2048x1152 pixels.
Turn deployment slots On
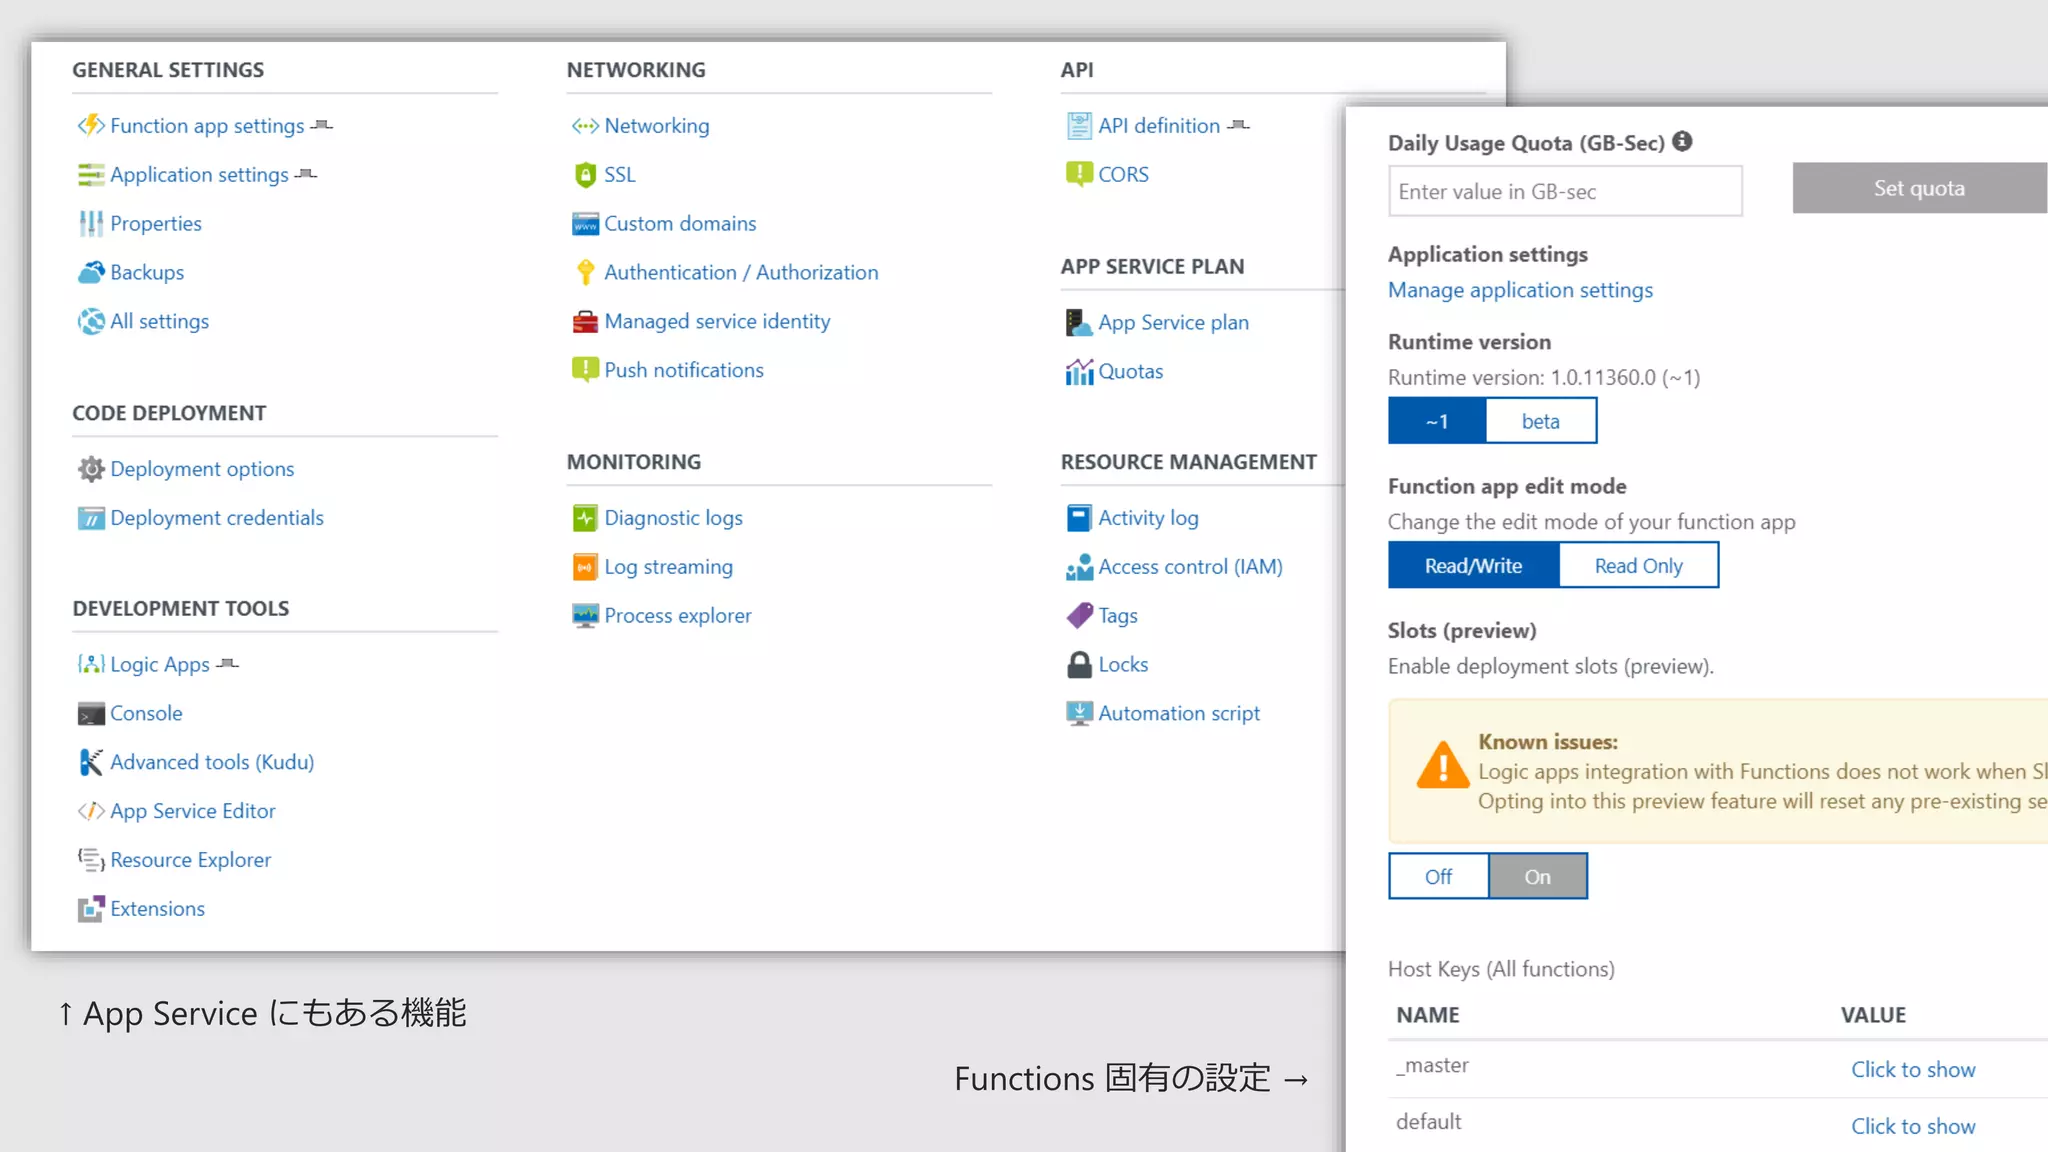coord(1537,877)
